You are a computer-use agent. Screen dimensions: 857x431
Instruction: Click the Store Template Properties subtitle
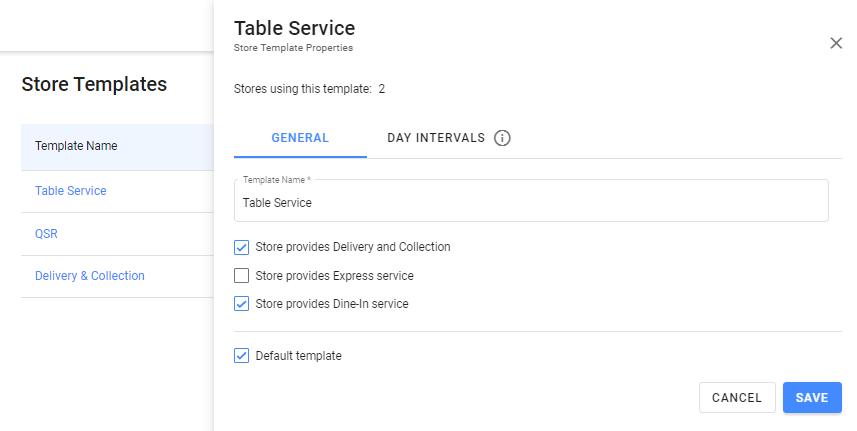293,47
